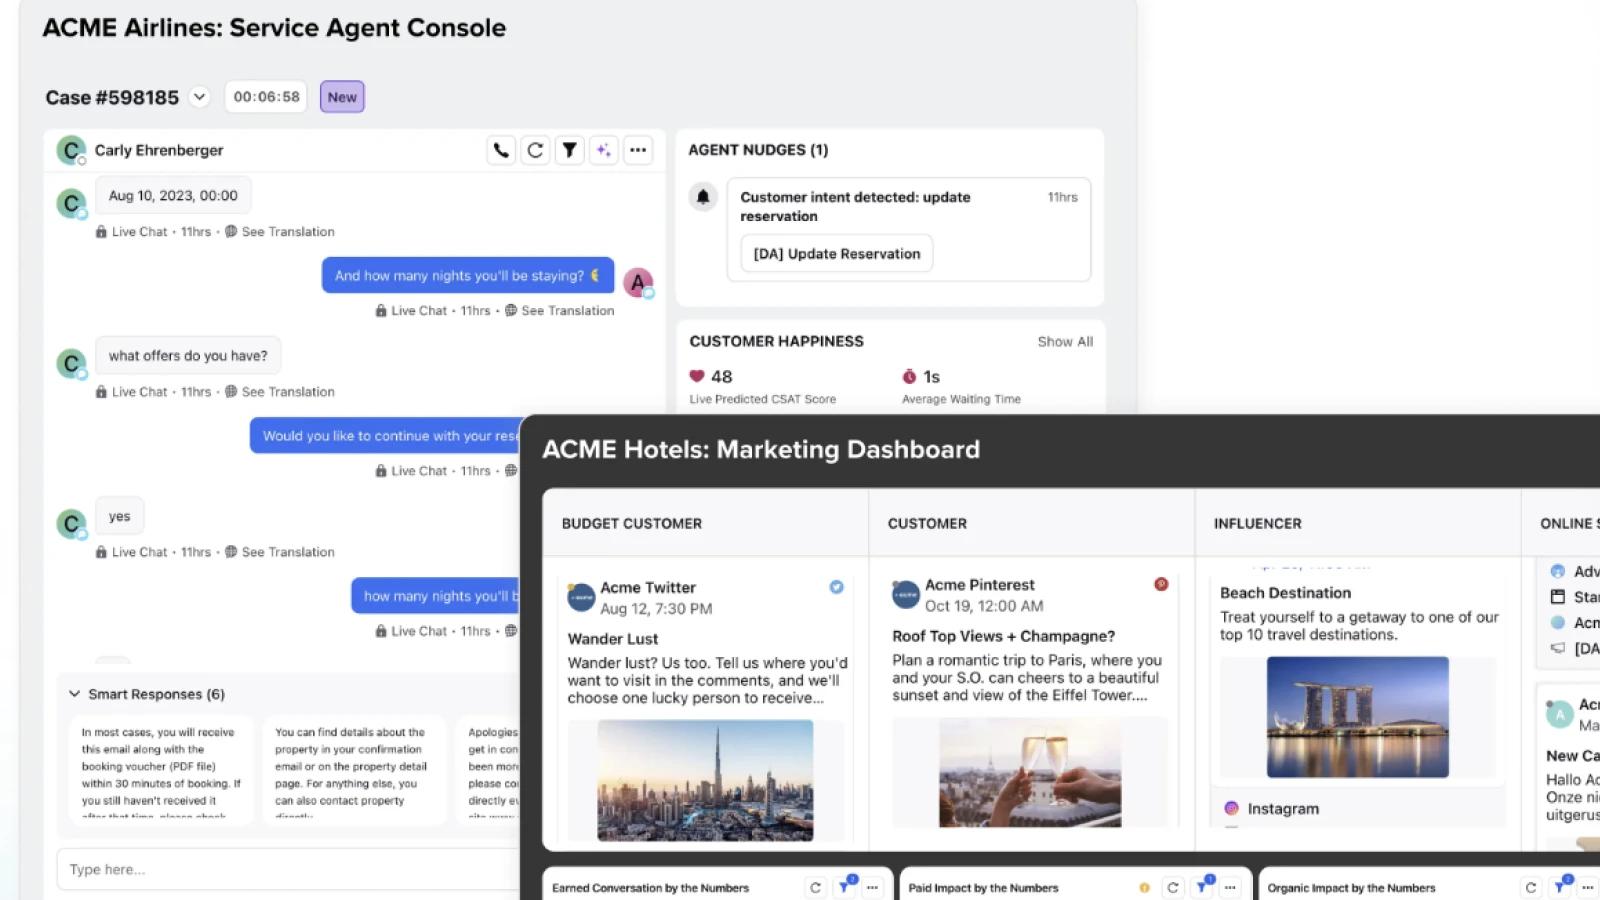The height and width of the screenshot is (900, 1600).
Task: Click the New status badge
Action: (342, 97)
